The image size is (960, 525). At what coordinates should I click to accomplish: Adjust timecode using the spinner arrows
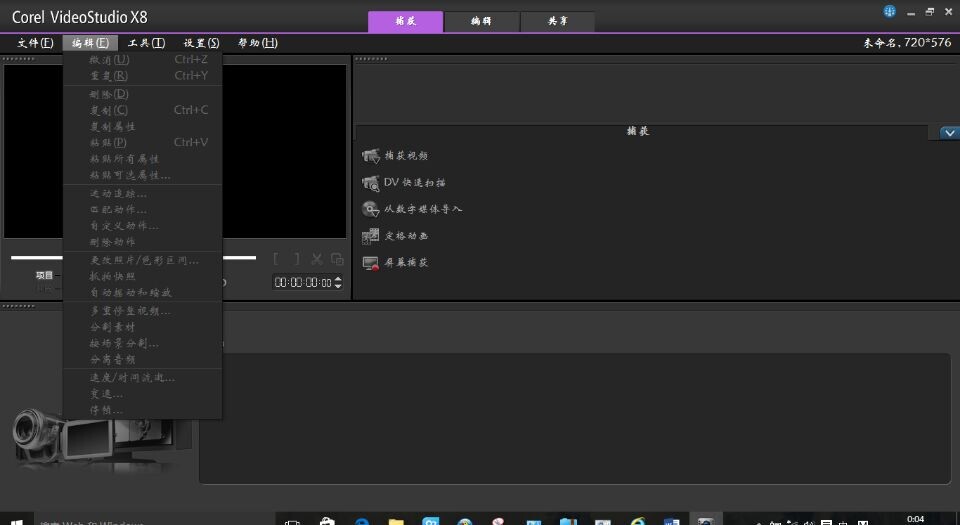338,283
